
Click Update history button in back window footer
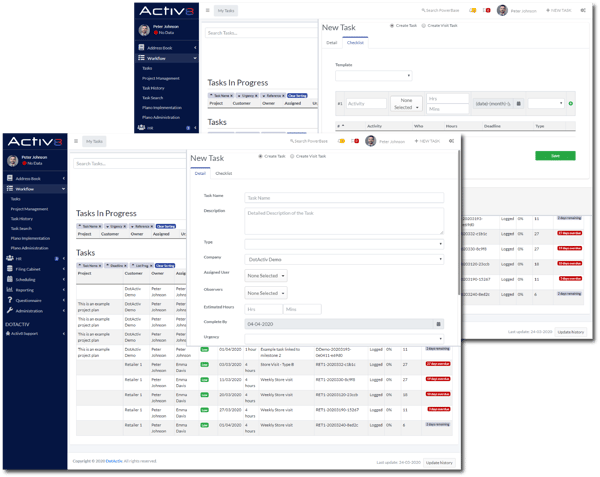571,332
